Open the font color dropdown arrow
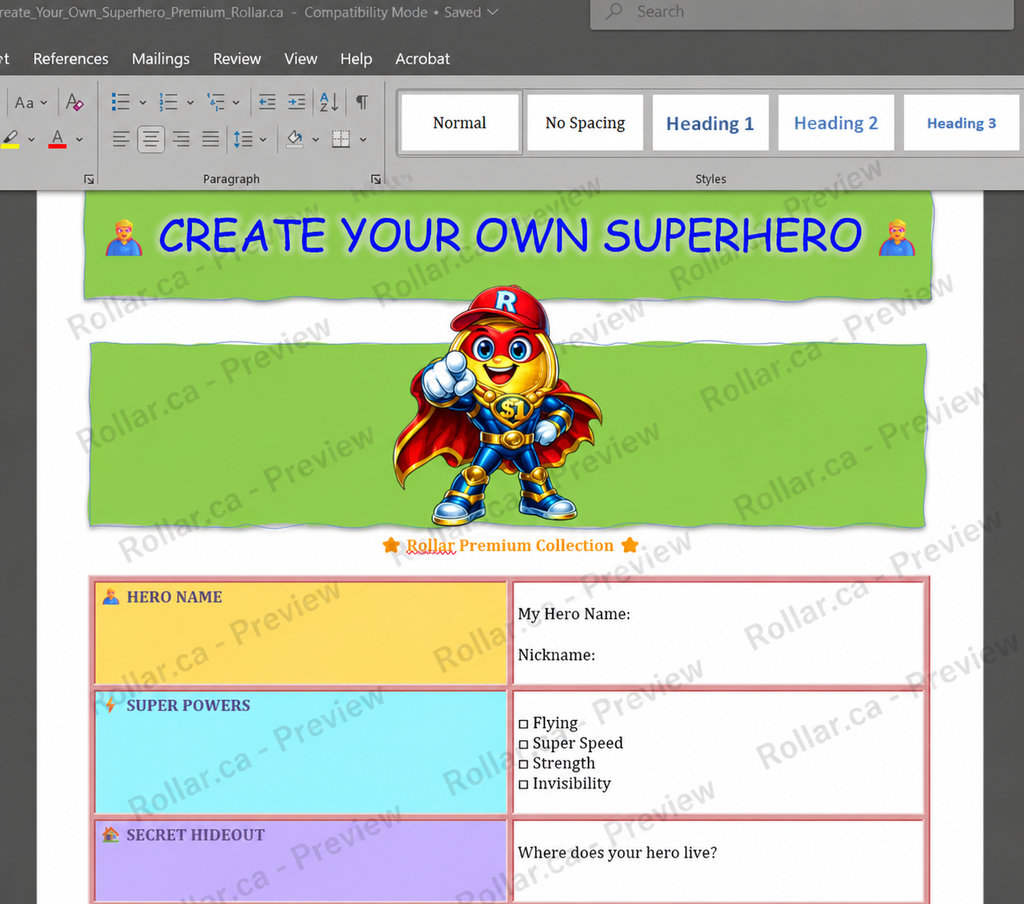 pyautogui.click(x=79, y=139)
